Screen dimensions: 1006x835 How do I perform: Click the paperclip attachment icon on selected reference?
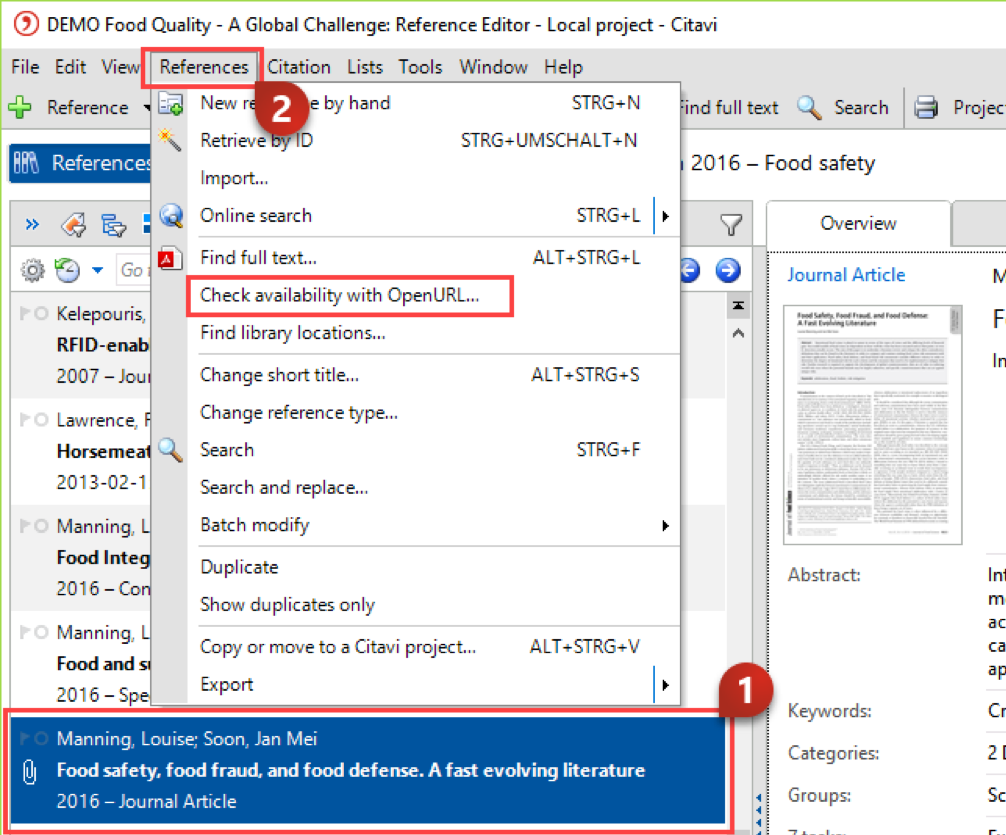point(30,771)
